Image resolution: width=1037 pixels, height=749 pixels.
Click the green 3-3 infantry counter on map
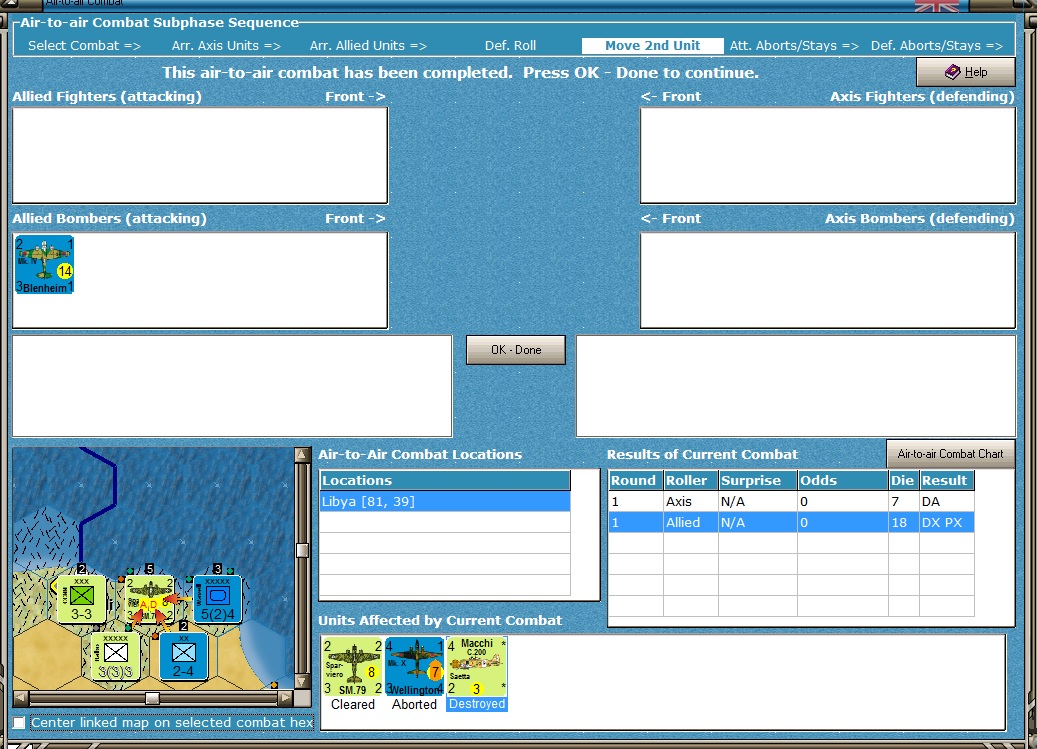pyautogui.click(x=81, y=599)
